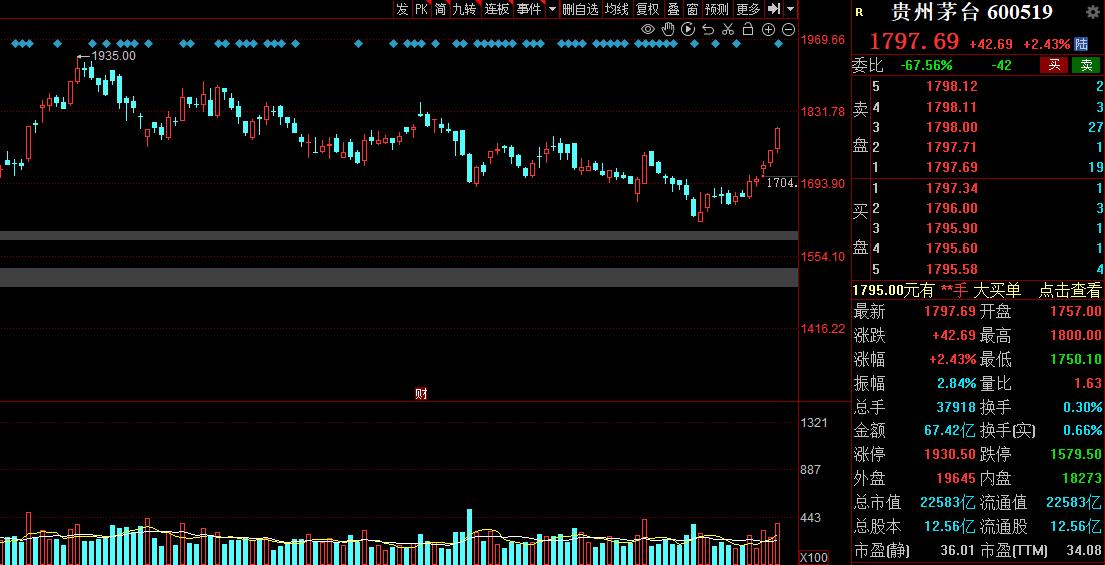Screen dimensions: 1105x565
Task: Click the X100 volume scale label
Action: pyautogui.click(x=814, y=558)
